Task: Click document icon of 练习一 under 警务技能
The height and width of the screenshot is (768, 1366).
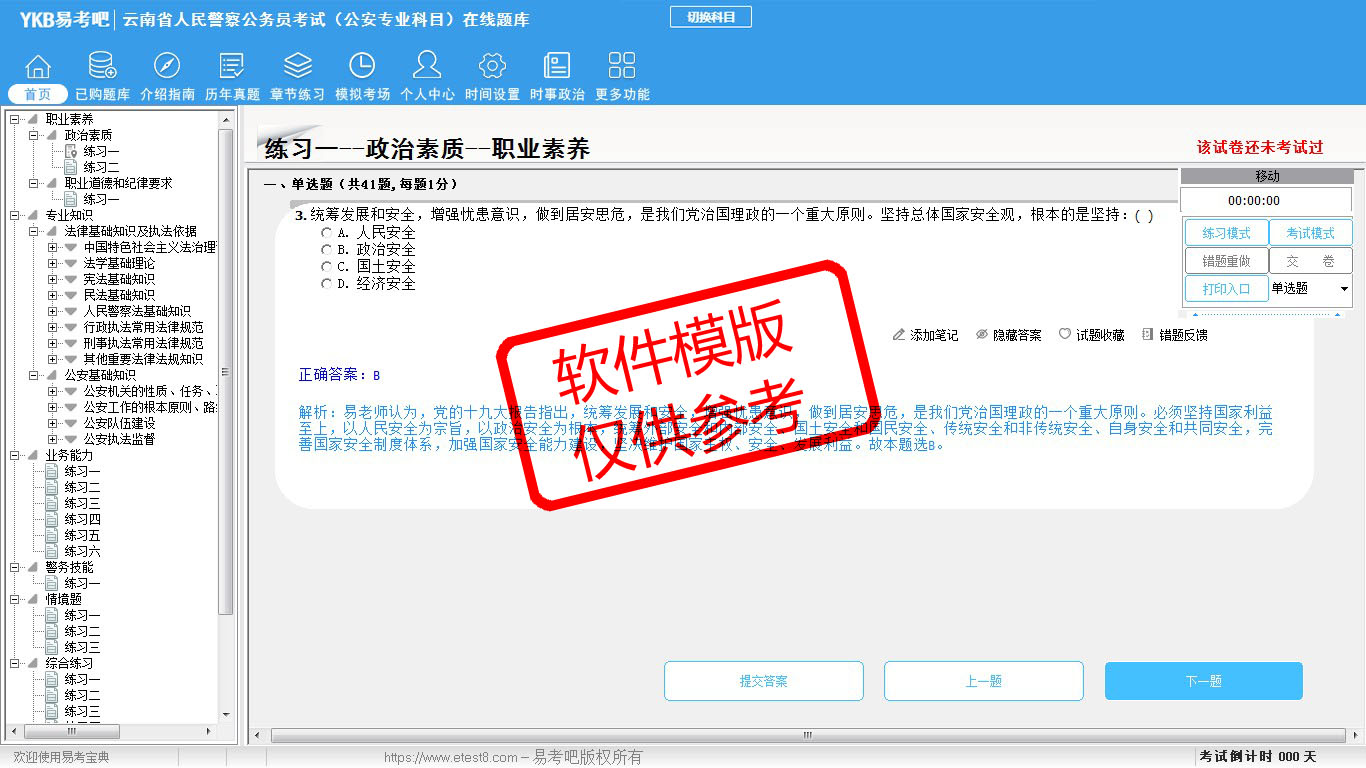Action: 52,583
